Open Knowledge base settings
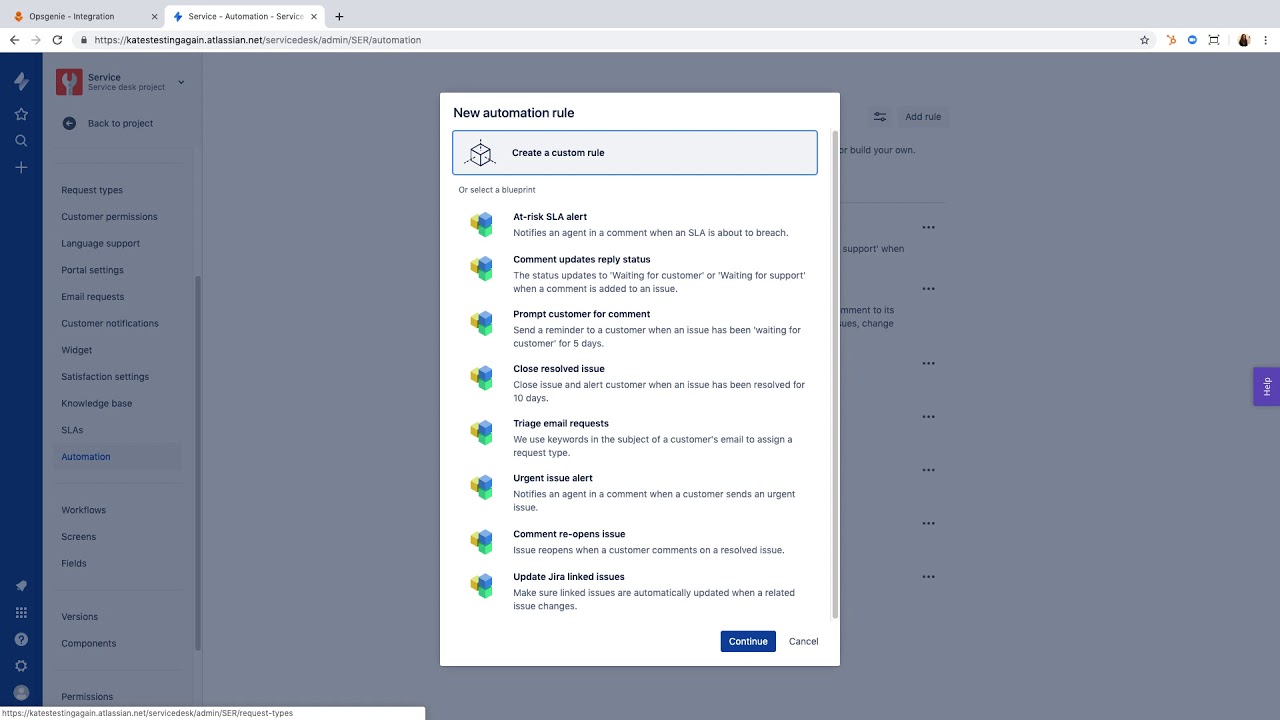Image resolution: width=1280 pixels, height=720 pixels. point(97,404)
